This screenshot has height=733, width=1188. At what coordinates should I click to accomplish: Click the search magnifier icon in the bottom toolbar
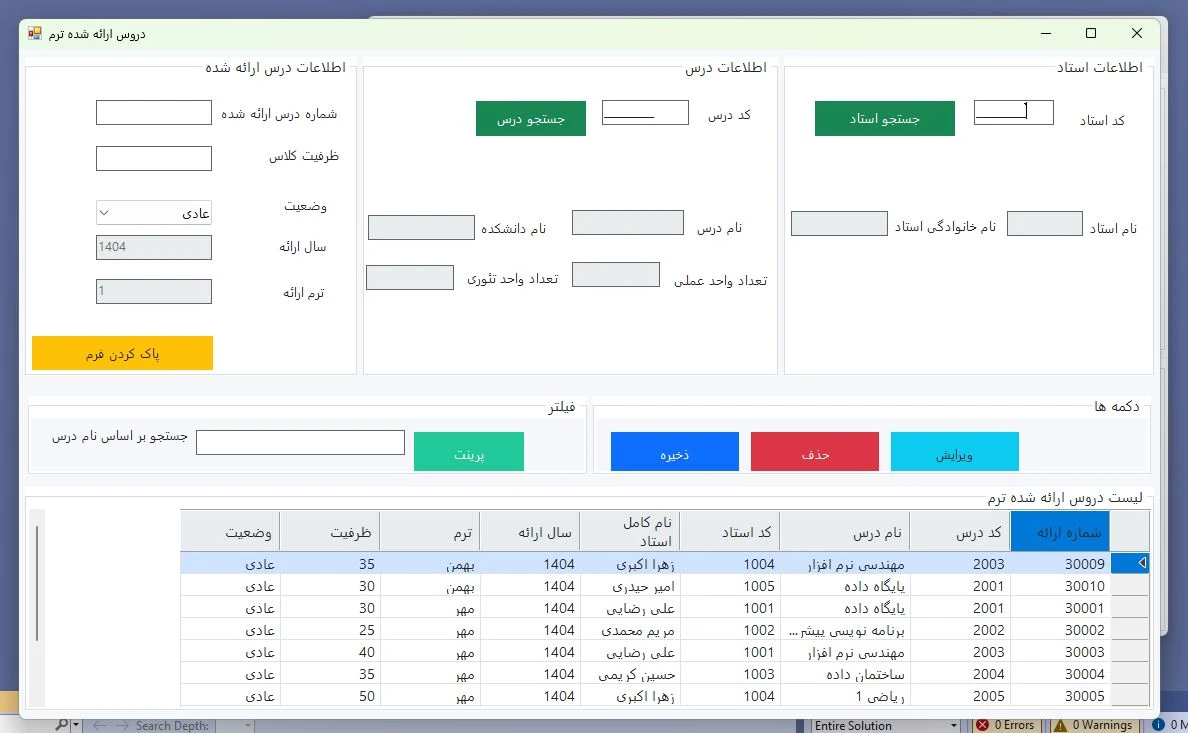click(x=62, y=725)
